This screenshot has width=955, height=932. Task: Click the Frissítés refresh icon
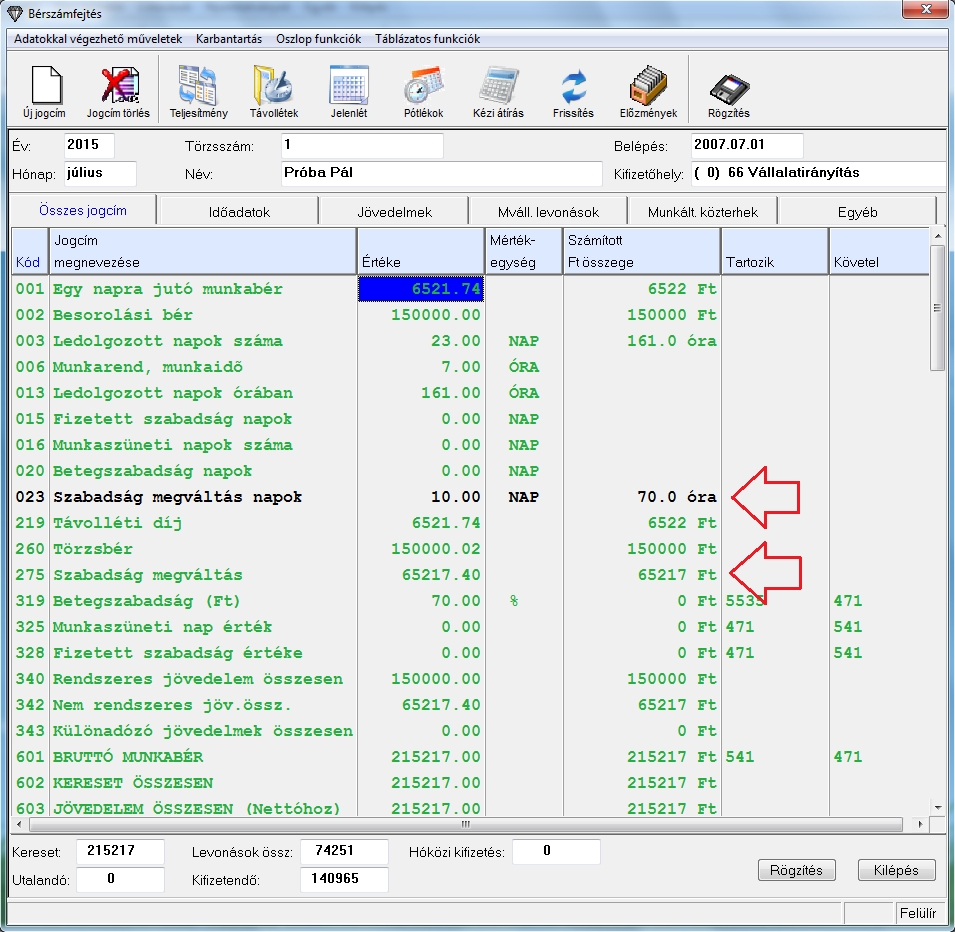click(x=573, y=86)
